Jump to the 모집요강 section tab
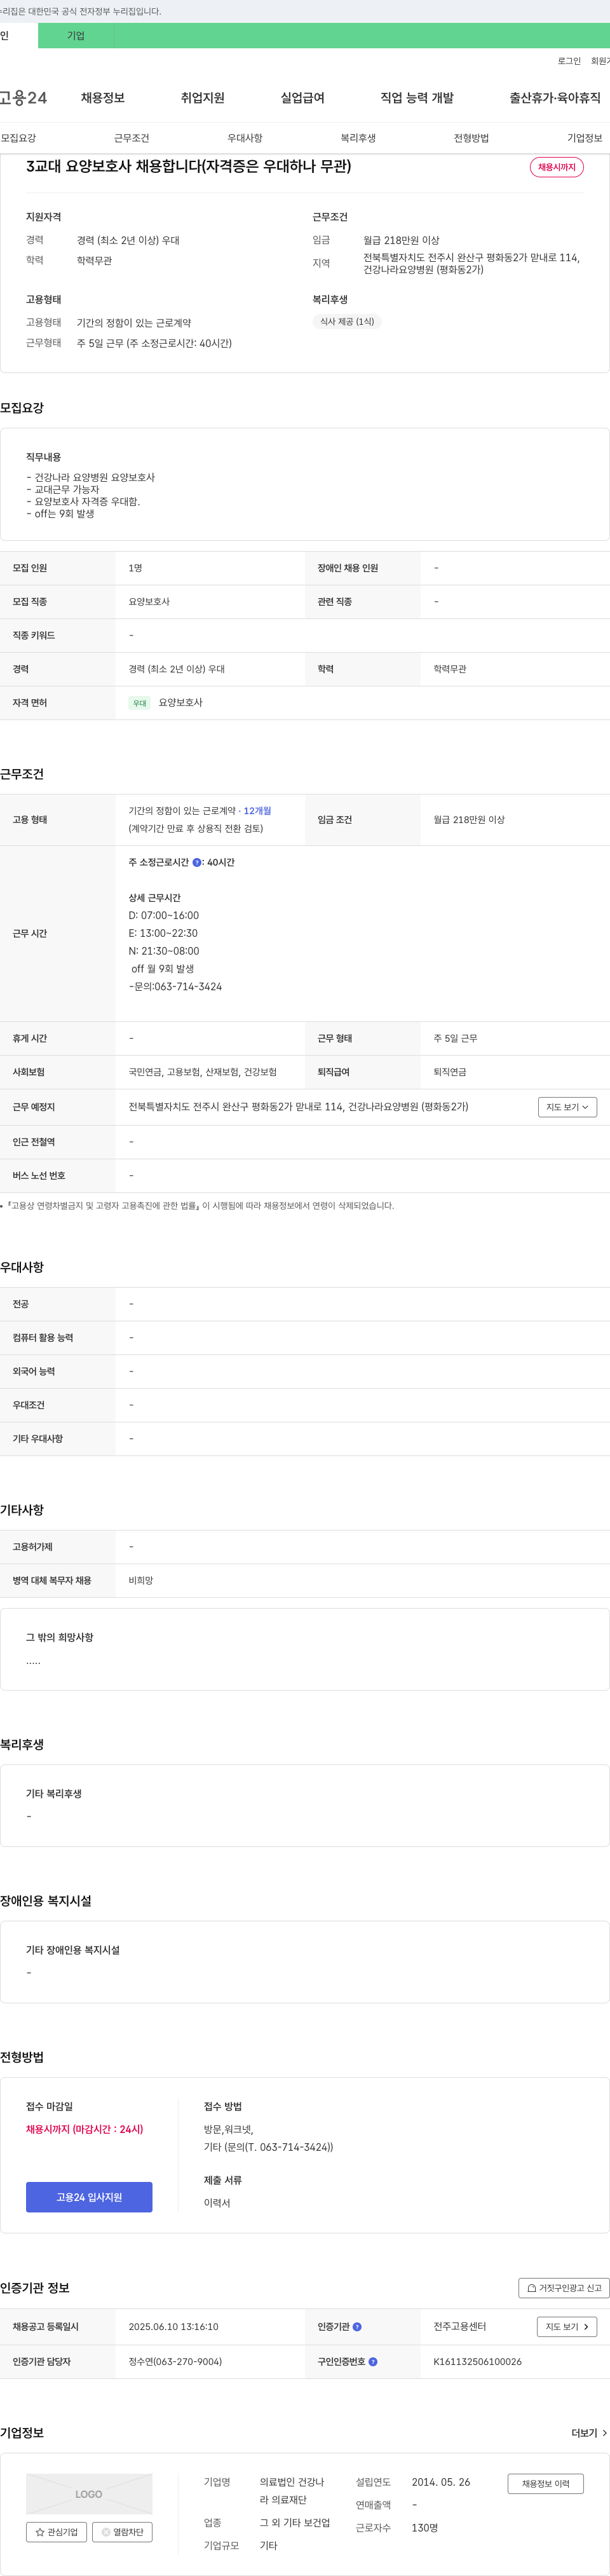Image resolution: width=610 pixels, height=2576 pixels. tap(19, 138)
